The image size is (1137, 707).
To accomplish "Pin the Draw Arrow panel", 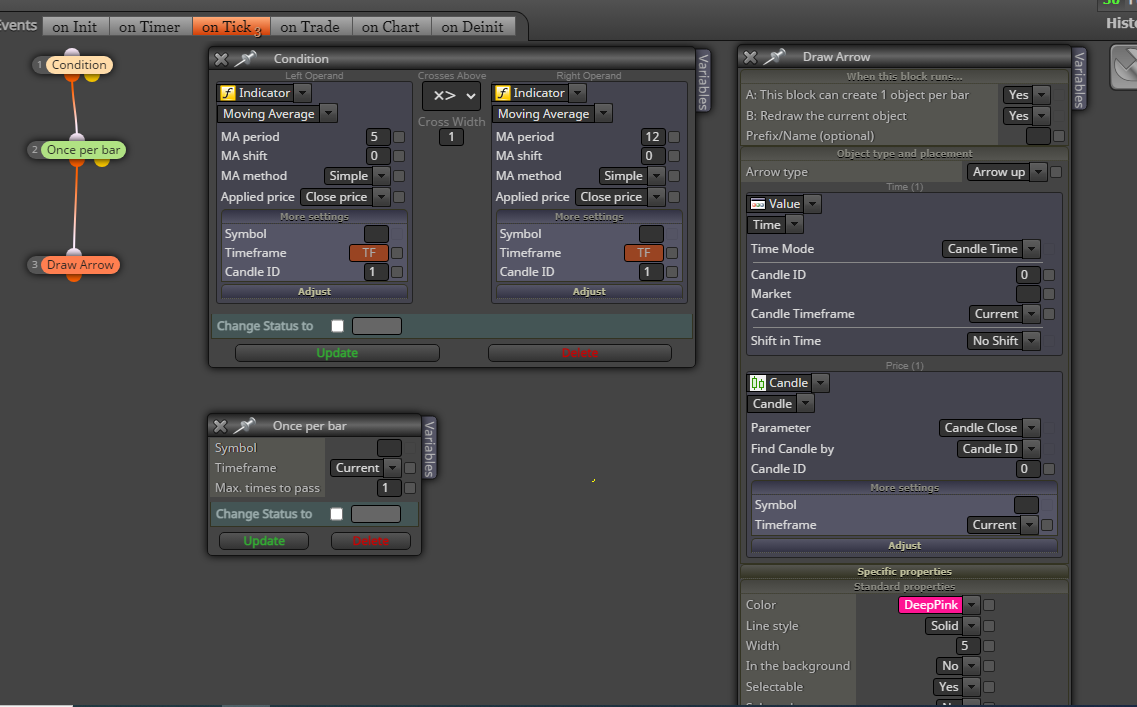I will pyautogui.click(x=775, y=57).
